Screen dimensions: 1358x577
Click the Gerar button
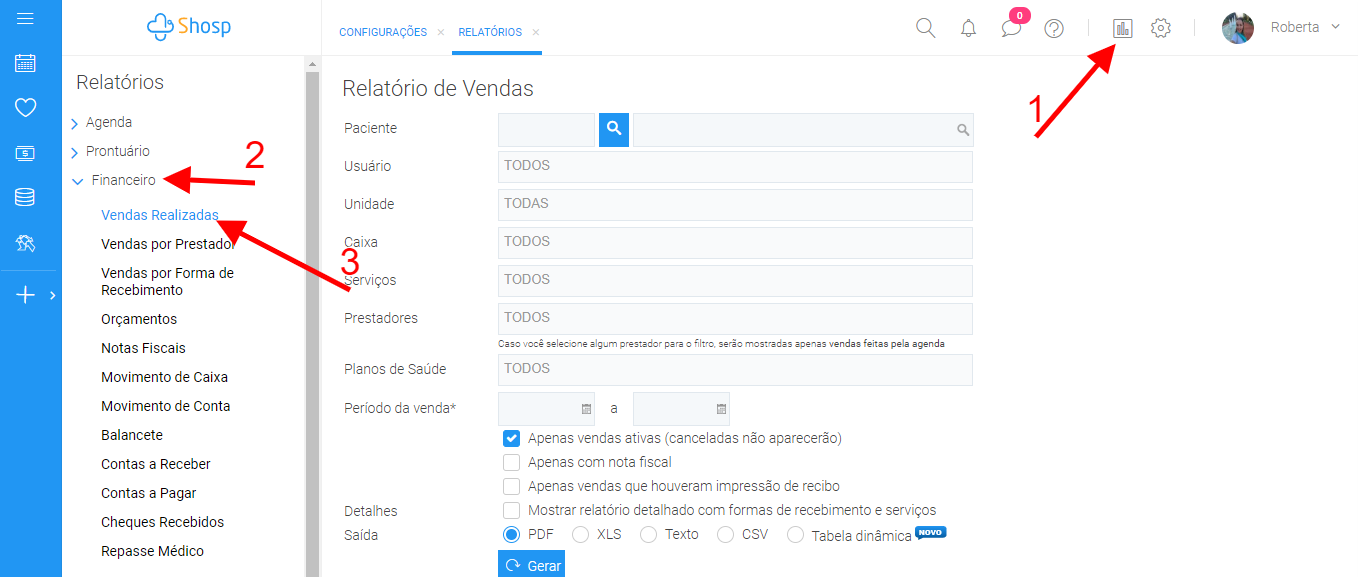click(531, 565)
